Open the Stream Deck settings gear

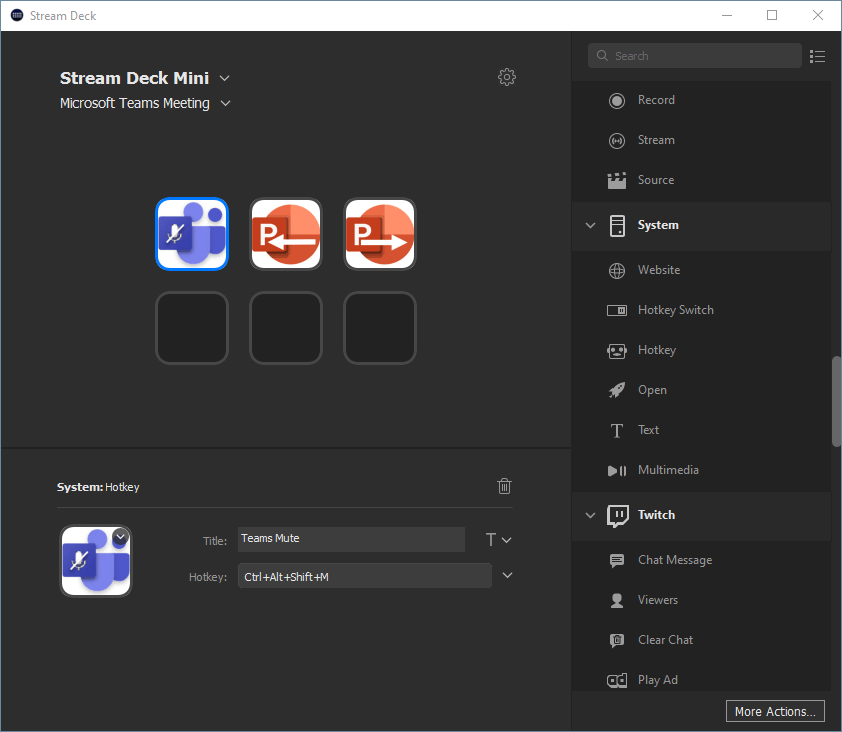507,77
